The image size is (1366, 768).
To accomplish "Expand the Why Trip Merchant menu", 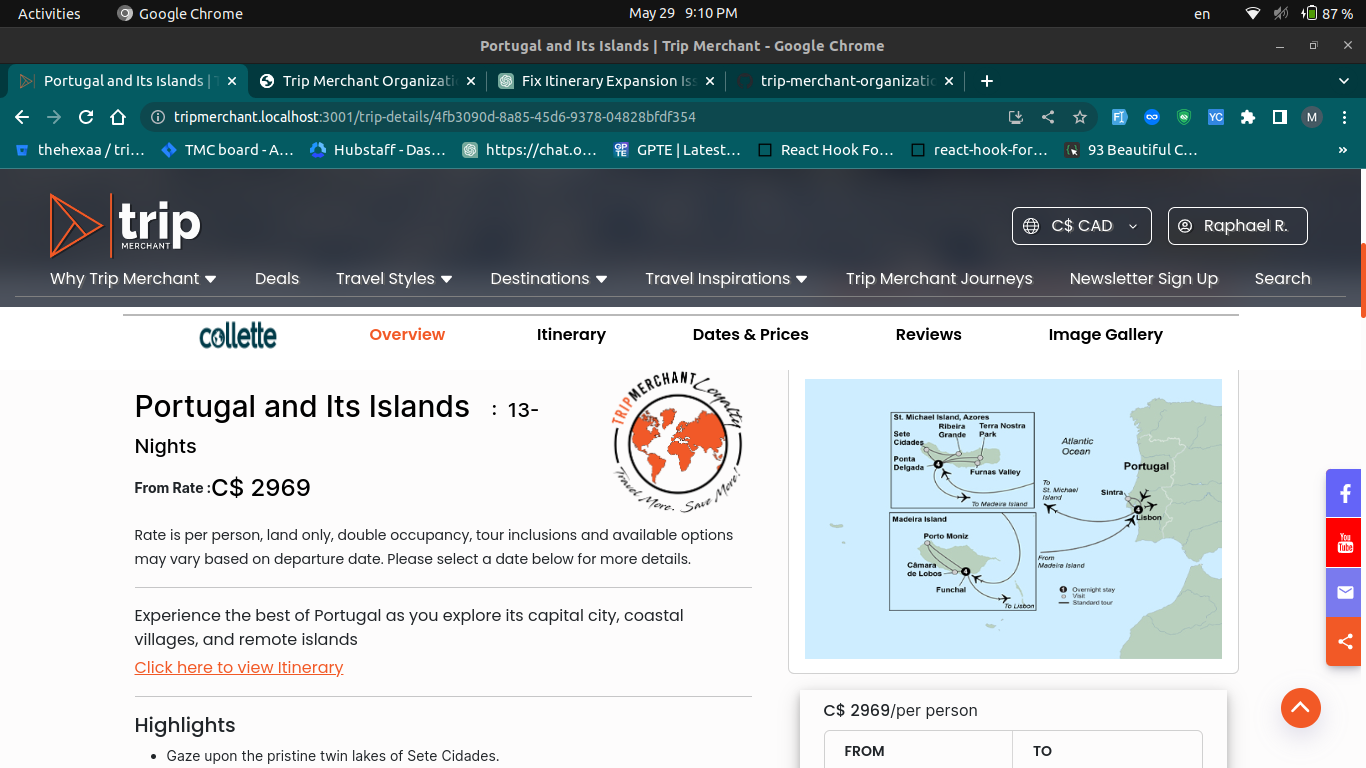I will (x=133, y=279).
